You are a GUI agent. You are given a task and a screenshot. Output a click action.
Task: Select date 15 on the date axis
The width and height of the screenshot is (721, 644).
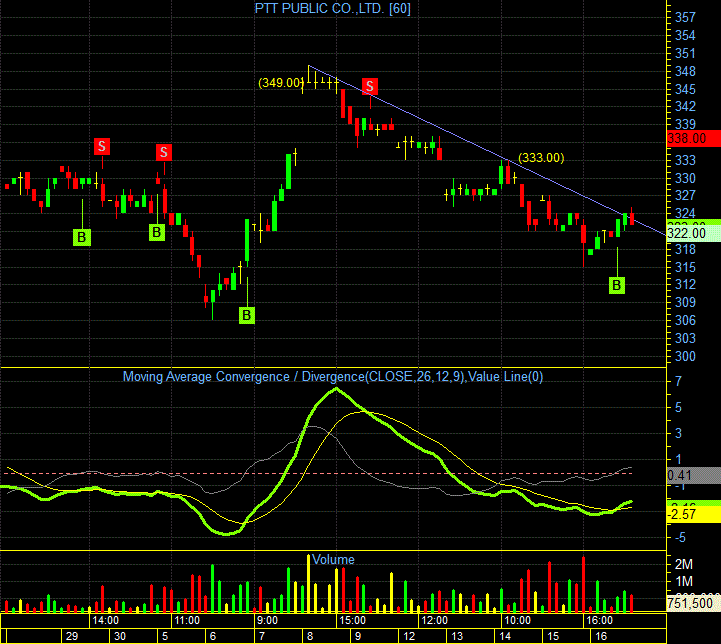point(553,636)
